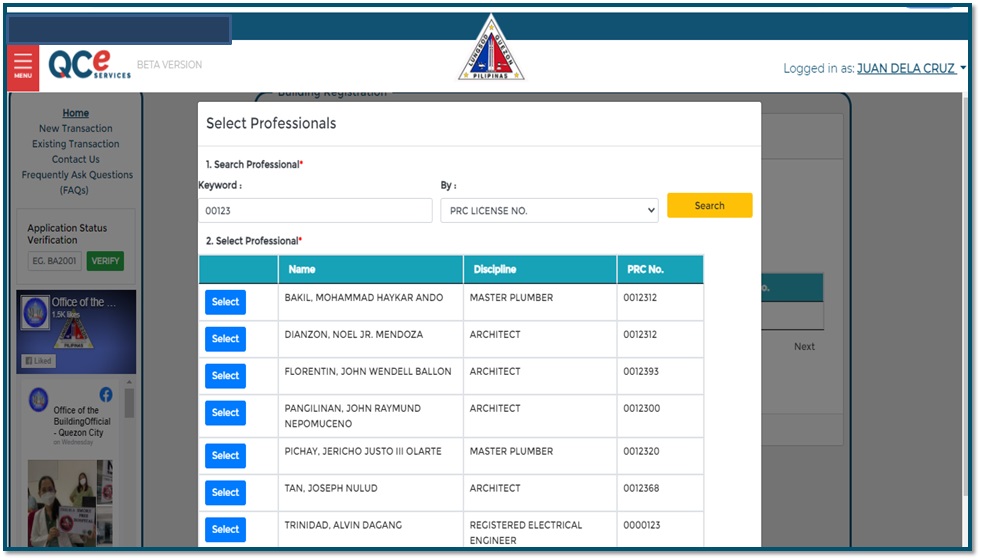Click the Liked button on Facebook widget
The image size is (981, 560).
pos(38,361)
